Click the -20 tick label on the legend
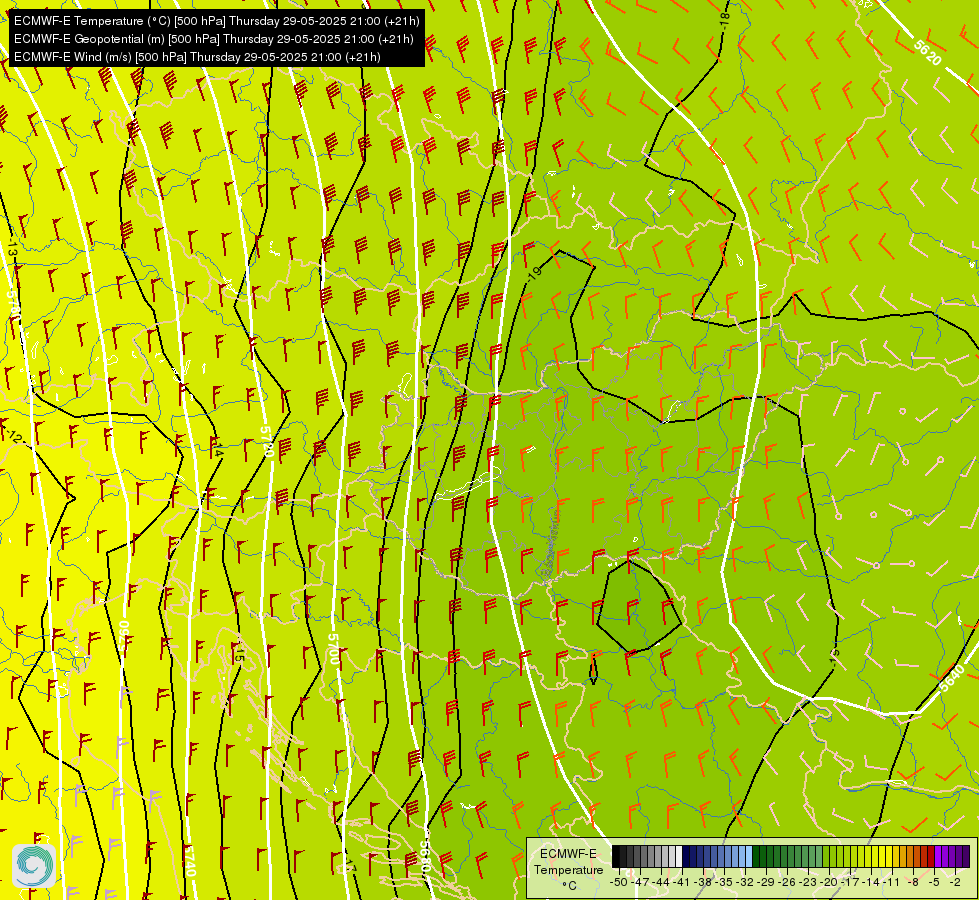The height and width of the screenshot is (900, 979). [829, 882]
